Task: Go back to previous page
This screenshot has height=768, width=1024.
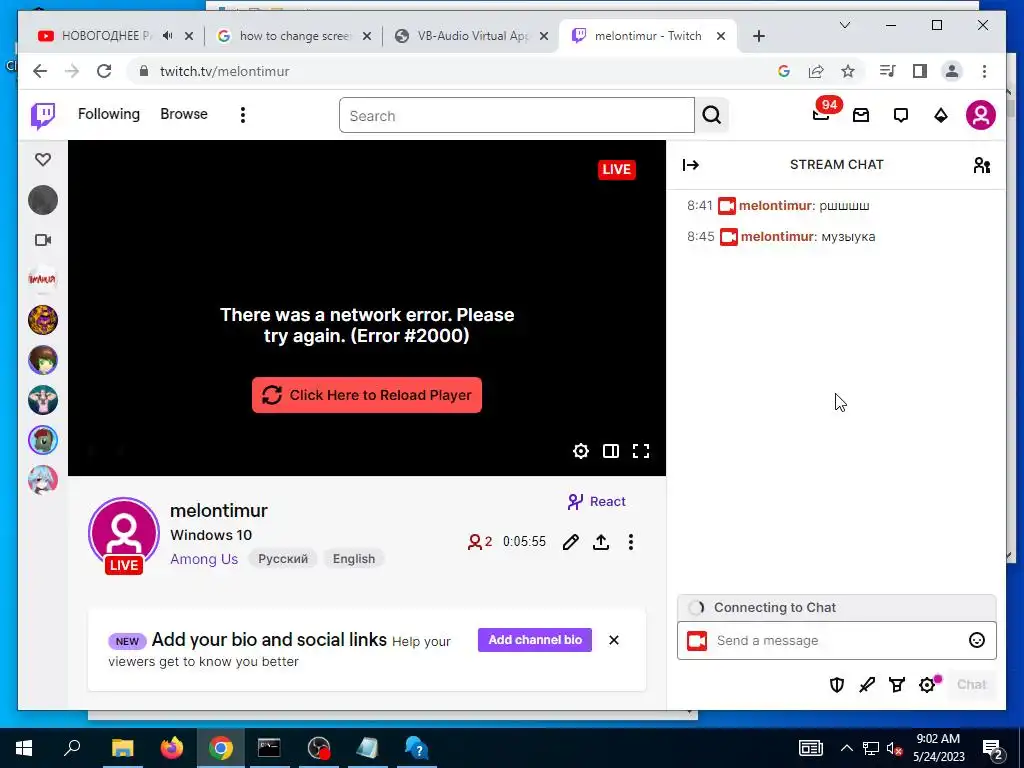Action: (40, 71)
